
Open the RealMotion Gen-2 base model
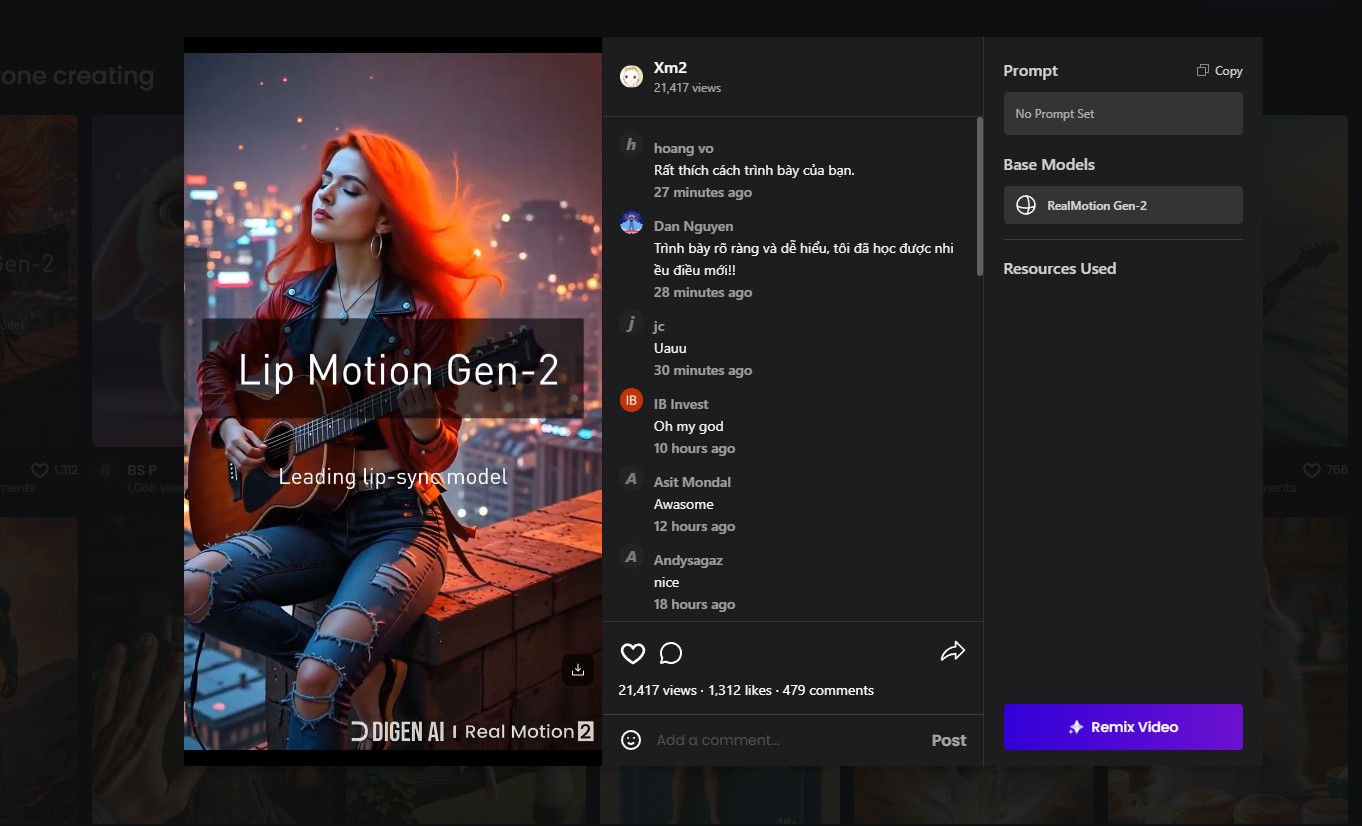pyautogui.click(x=1123, y=205)
